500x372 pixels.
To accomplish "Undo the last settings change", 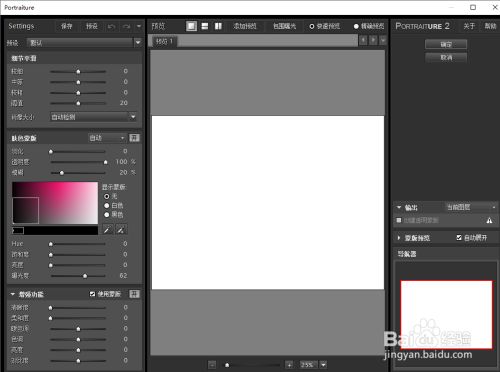I will (111, 26).
